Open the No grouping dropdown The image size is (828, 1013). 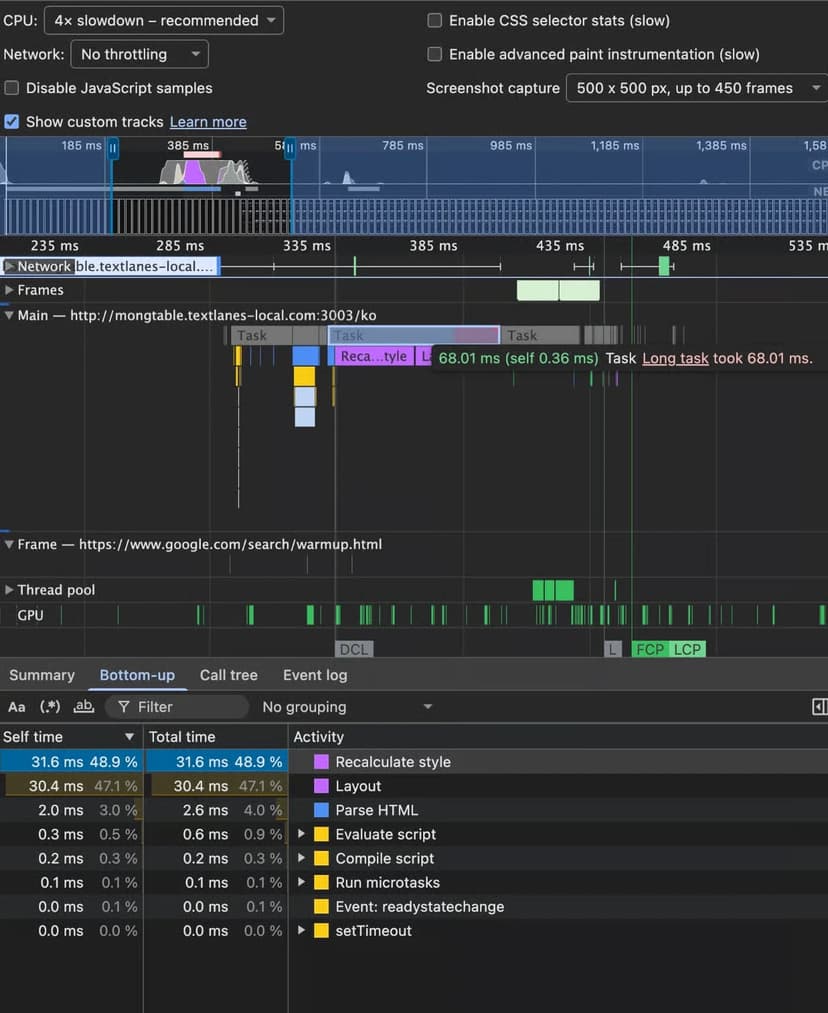347,707
